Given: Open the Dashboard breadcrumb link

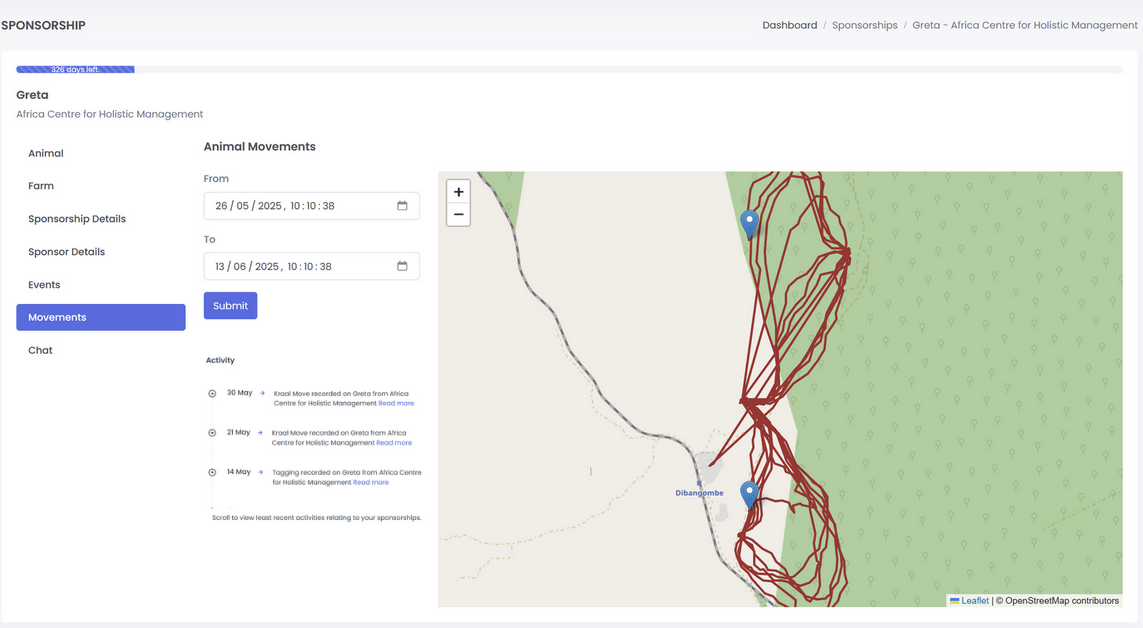Looking at the screenshot, I should 789,25.
